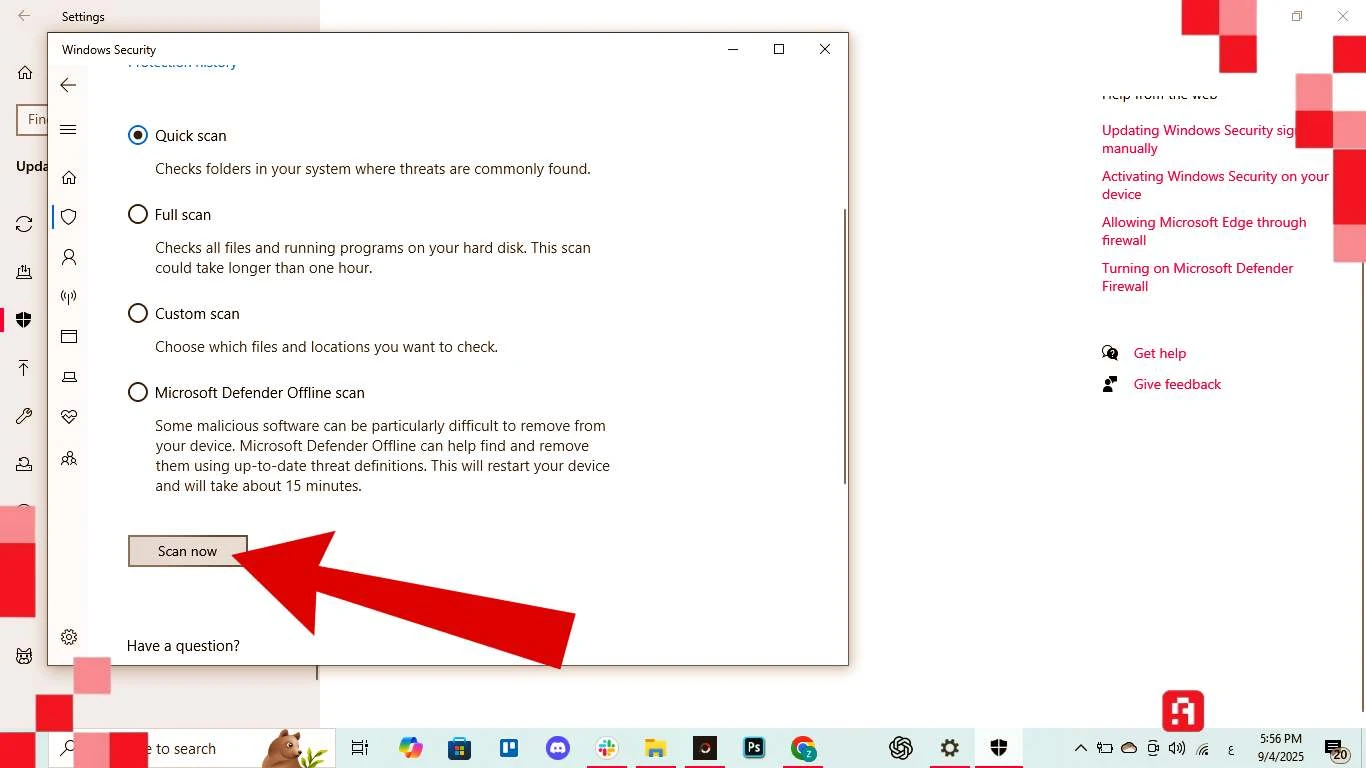Switch to Settings gear on taskbar
This screenshot has height=768, width=1366.
(x=950, y=748)
